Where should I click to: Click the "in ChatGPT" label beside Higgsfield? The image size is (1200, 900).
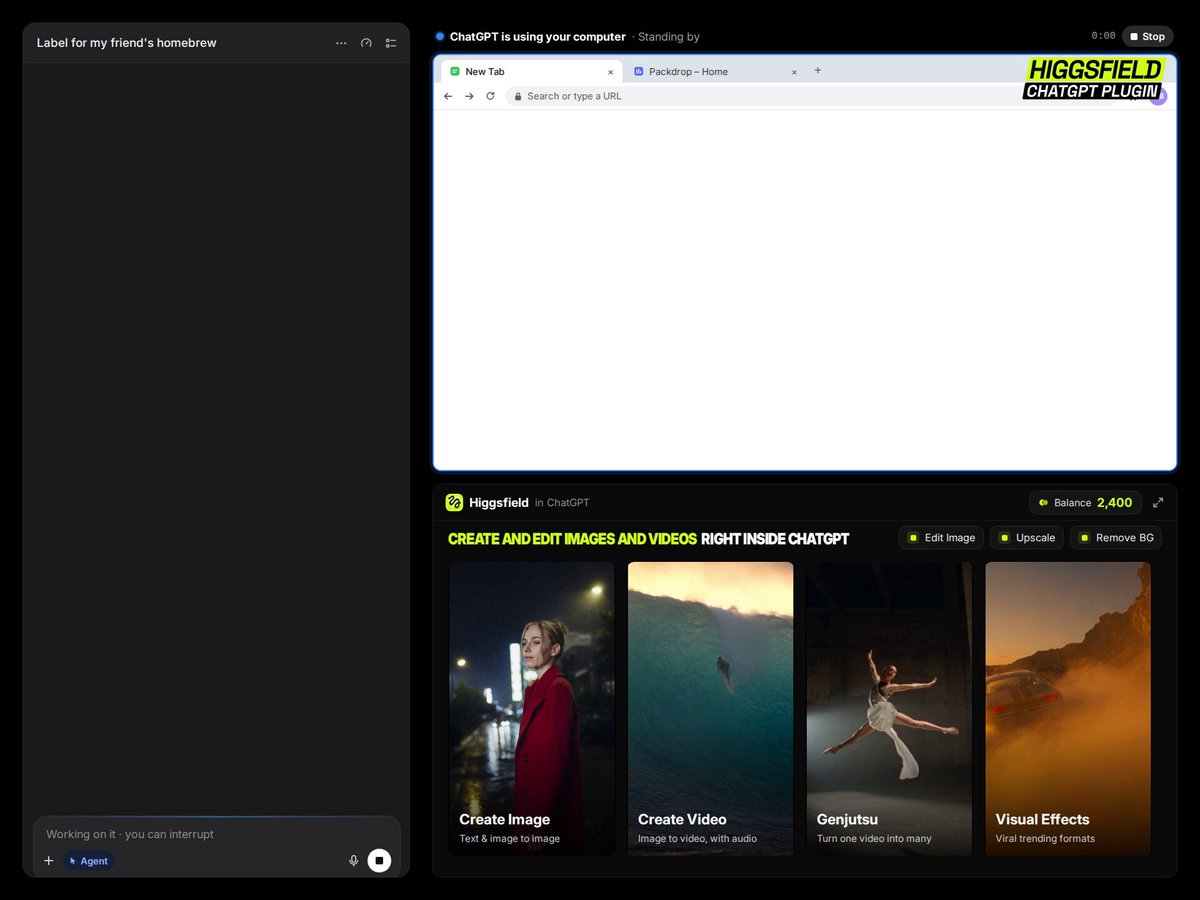pos(562,503)
